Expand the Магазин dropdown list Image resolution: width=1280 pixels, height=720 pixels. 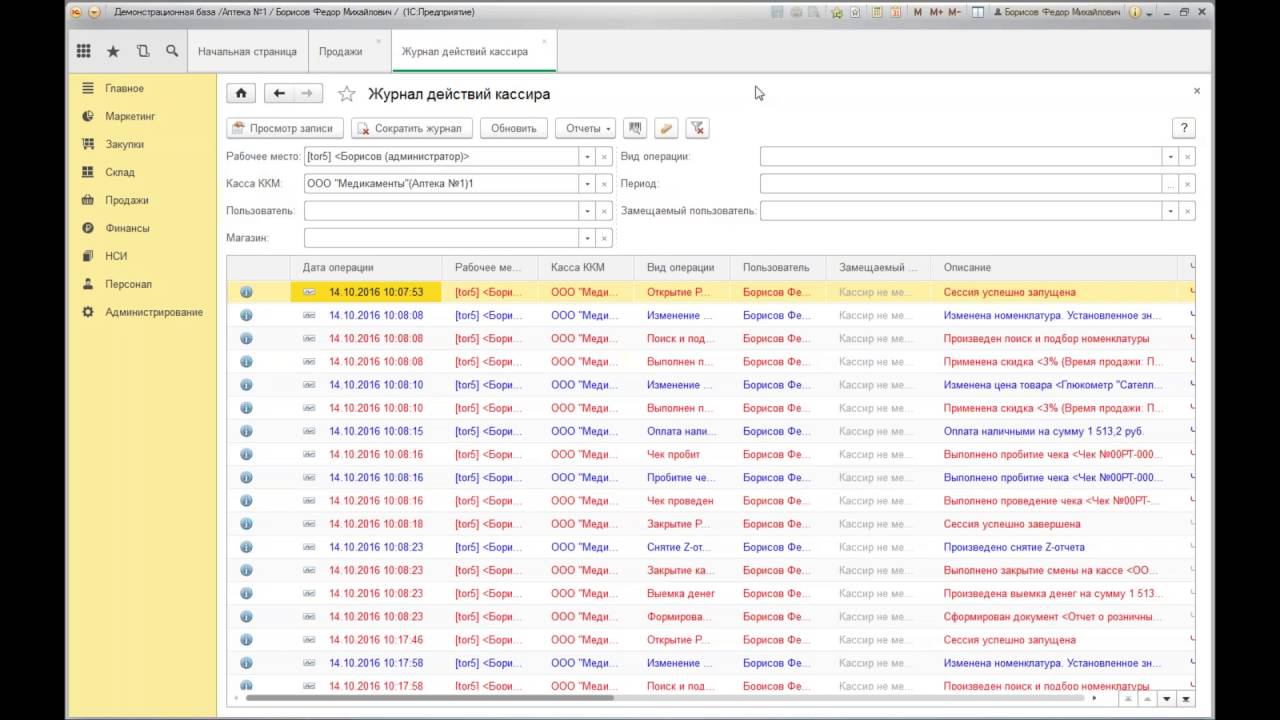[x=586, y=238]
